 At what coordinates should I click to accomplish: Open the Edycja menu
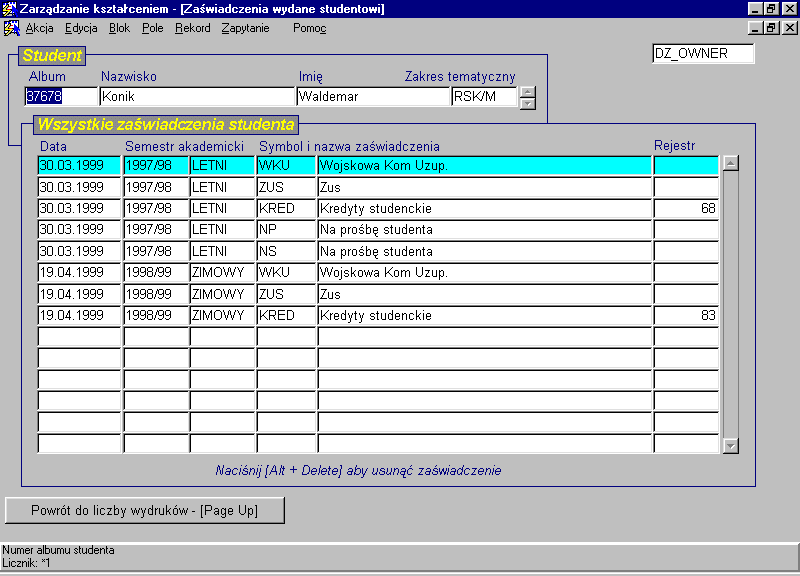(81, 28)
